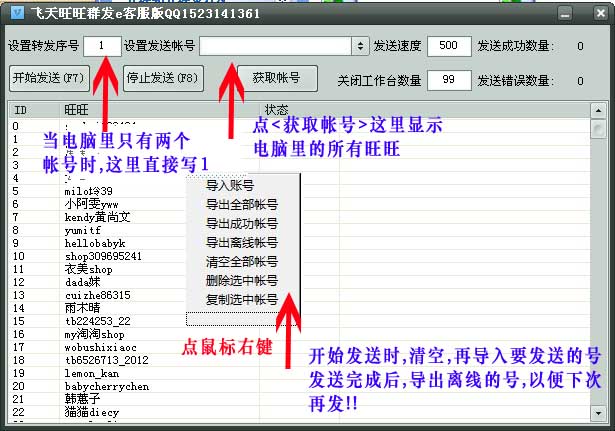Screen dimensions: 615x431
Task: Choose 删除选中帐号 from the context menu
Action: click(242, 280)
